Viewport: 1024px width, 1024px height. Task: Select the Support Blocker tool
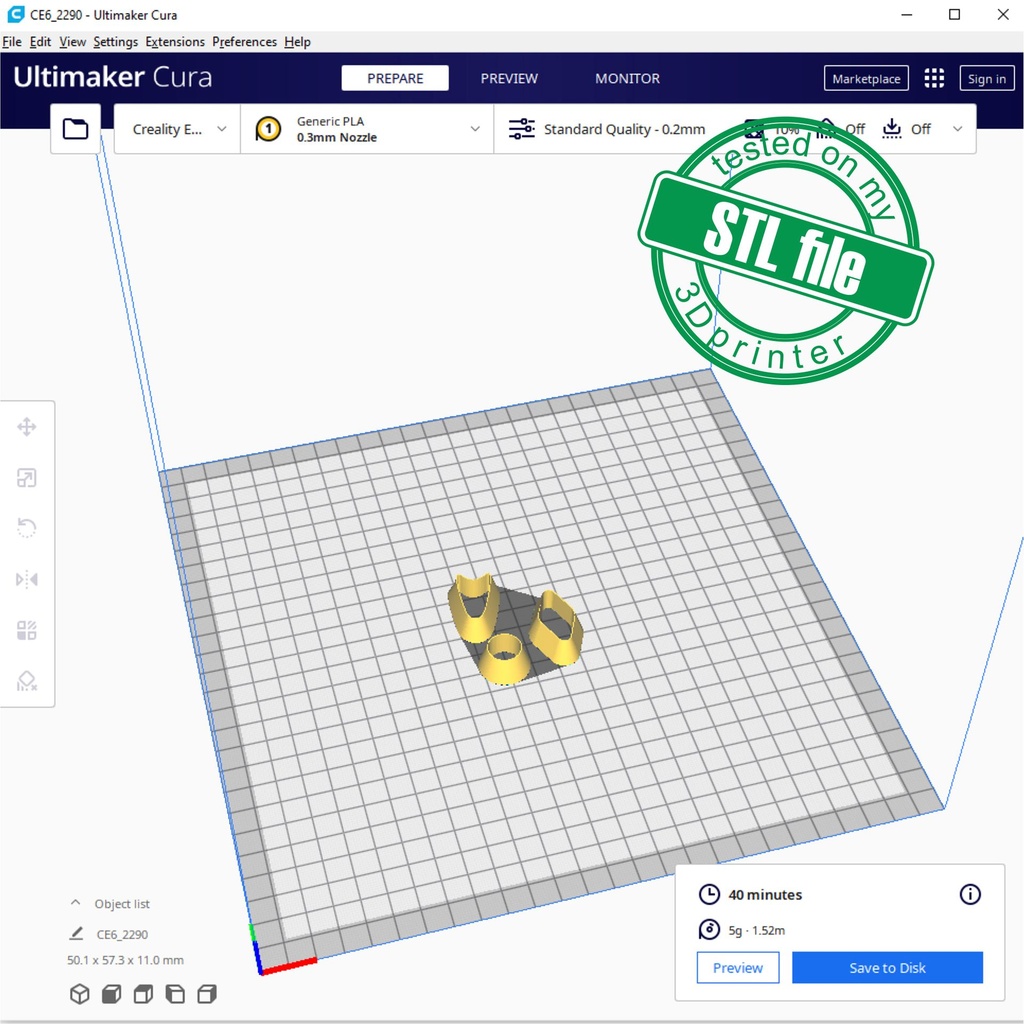(27, 682)
